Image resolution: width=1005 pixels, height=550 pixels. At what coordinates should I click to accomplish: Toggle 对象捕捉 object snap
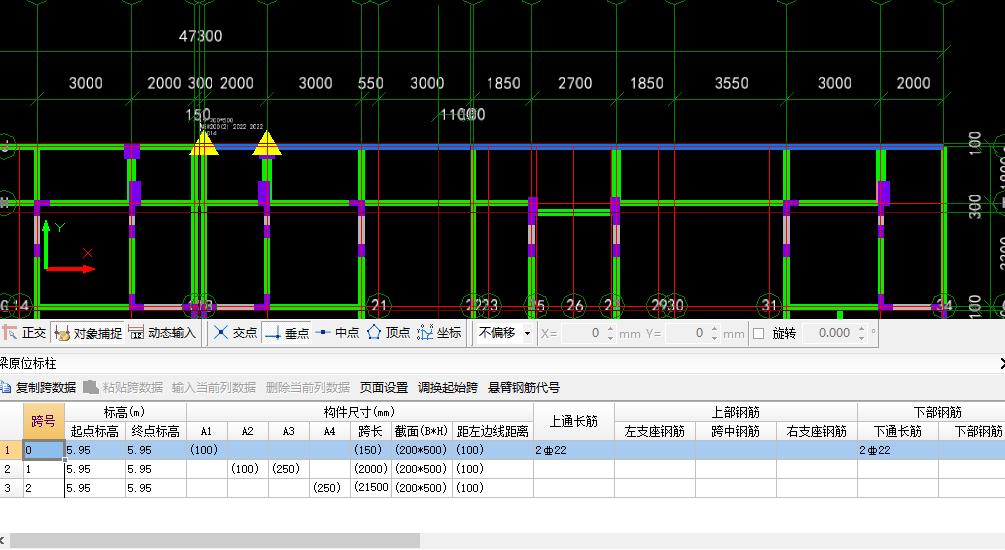point(88,333)
